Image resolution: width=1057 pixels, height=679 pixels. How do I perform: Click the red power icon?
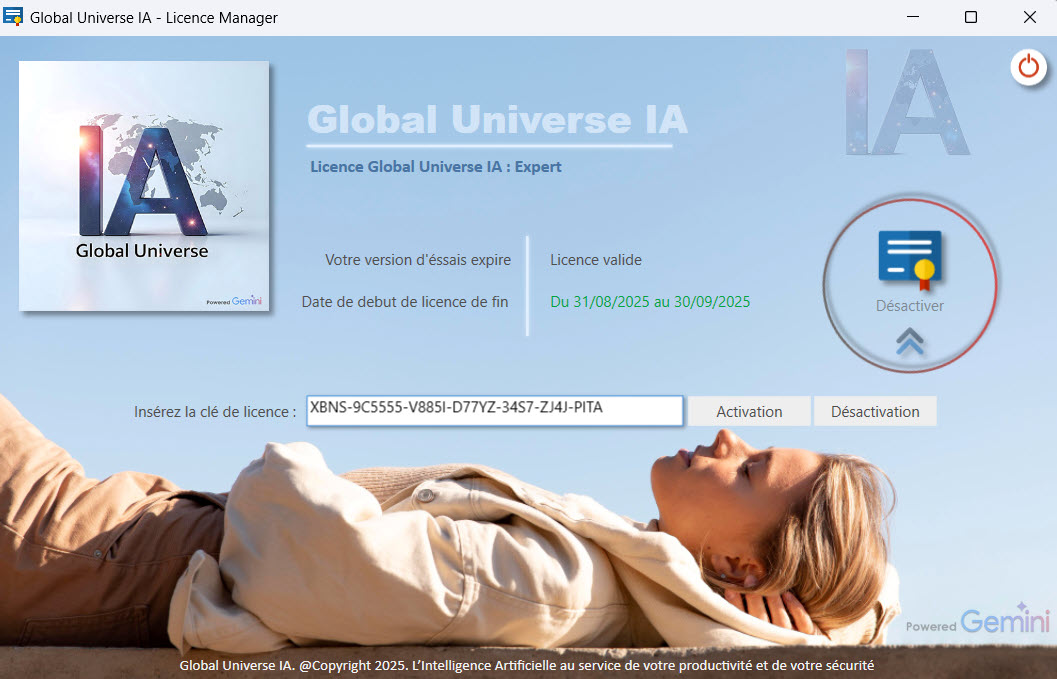1027,68
